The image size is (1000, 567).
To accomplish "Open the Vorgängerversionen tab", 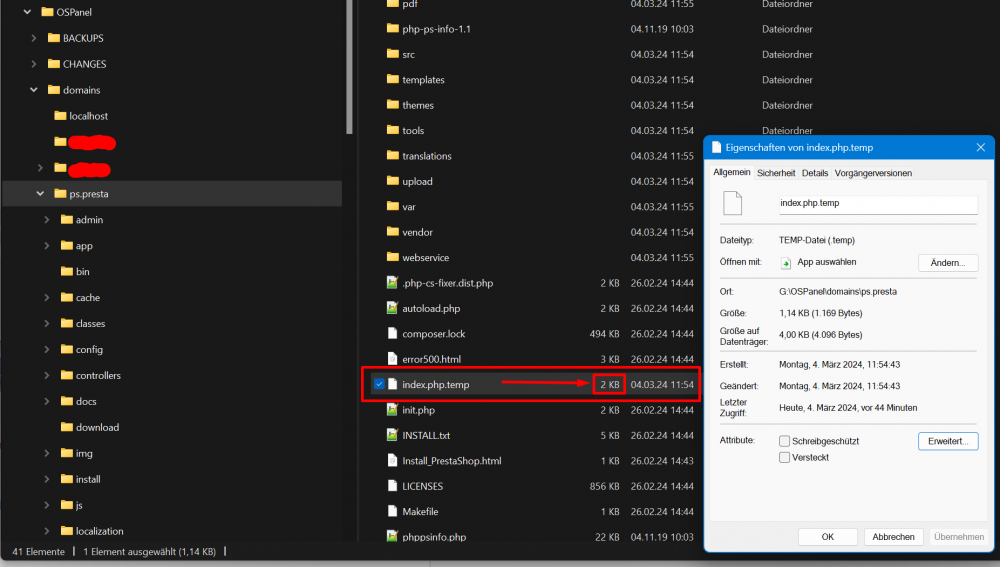I will tap(873, 173).
